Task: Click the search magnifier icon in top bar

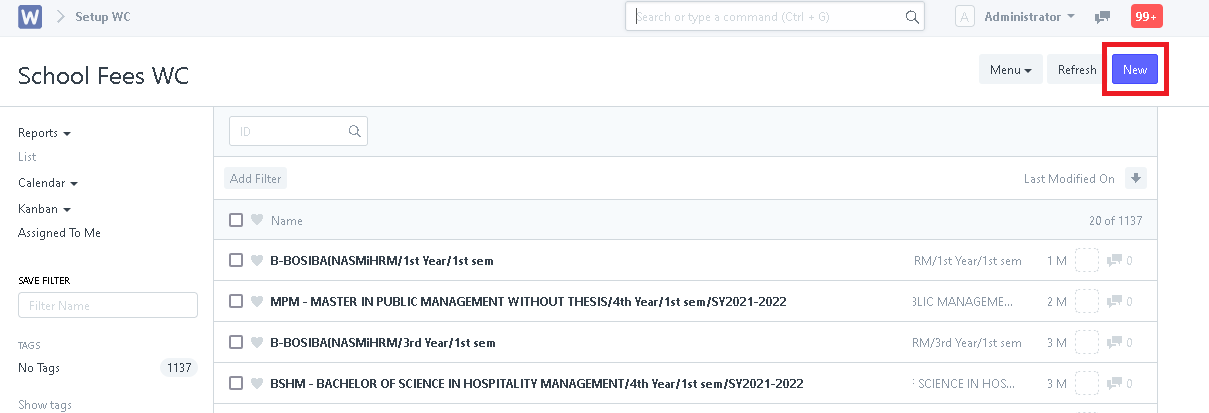Action: coord(912,17)
